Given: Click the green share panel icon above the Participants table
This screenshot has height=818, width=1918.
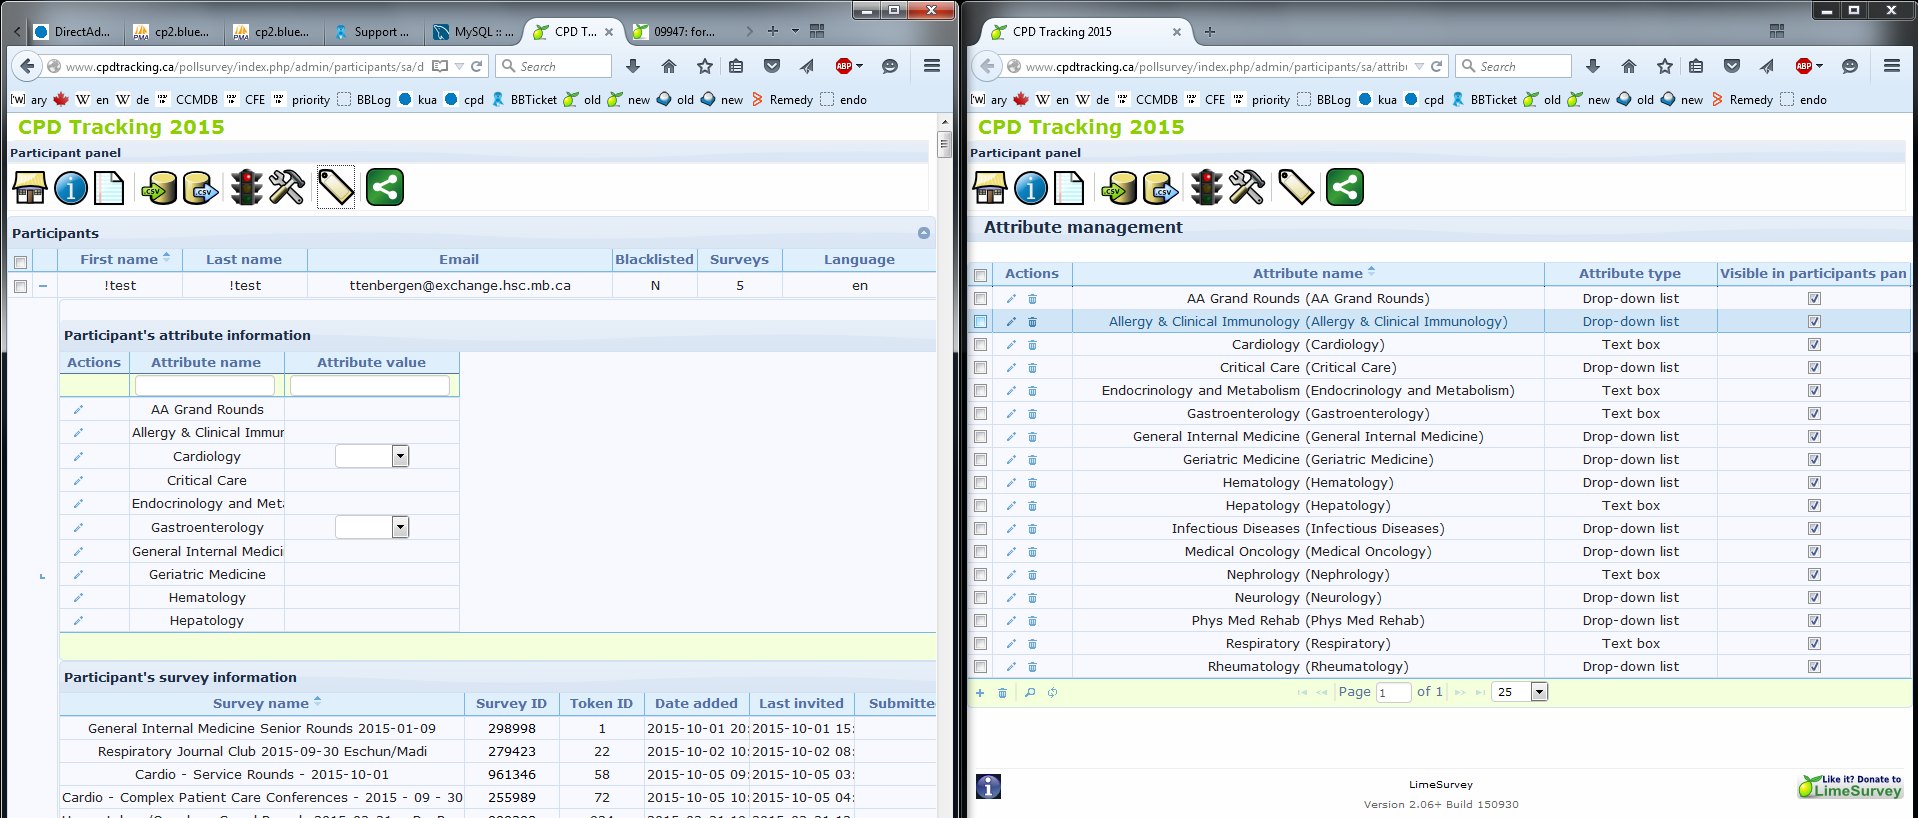Looking at the screenshot, I should [x=384, y=188].
